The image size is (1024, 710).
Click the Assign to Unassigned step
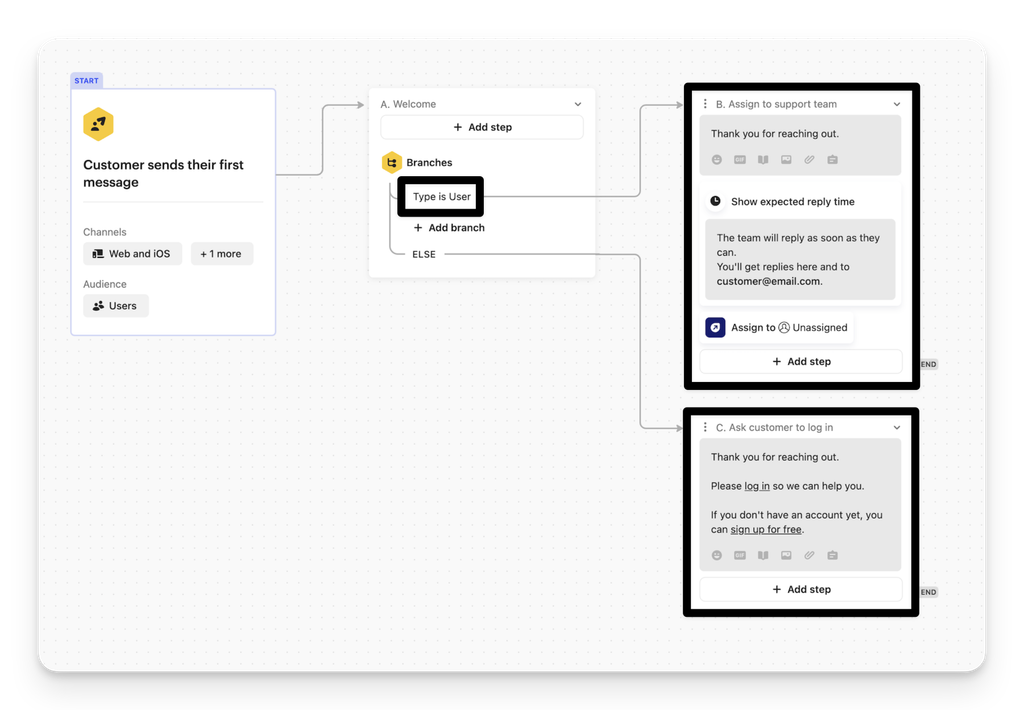(776, 327)
